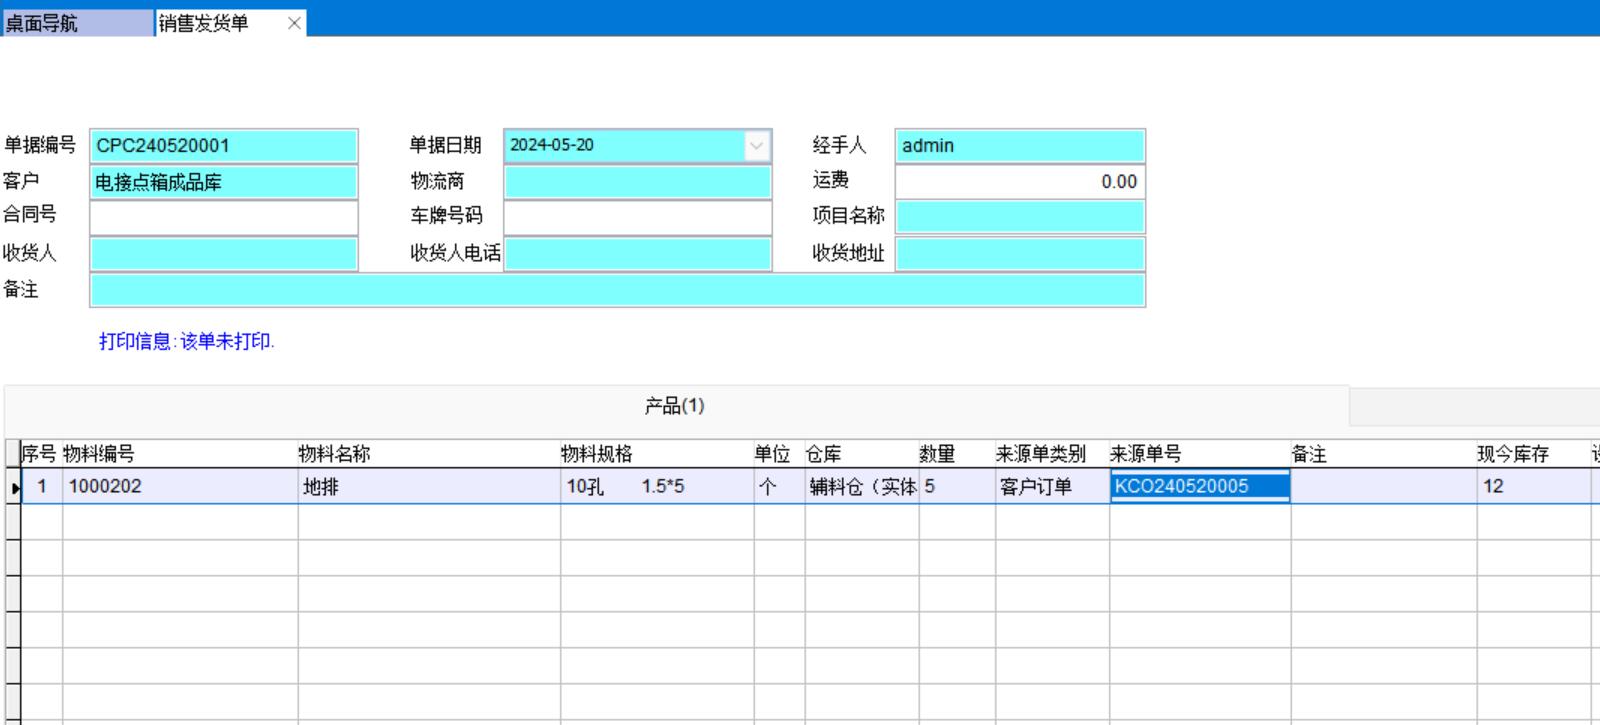This screenshot has width=1600, height=725.
Task: Switch to the 桌面导航 tab
Action: click(x=76, y=23)
